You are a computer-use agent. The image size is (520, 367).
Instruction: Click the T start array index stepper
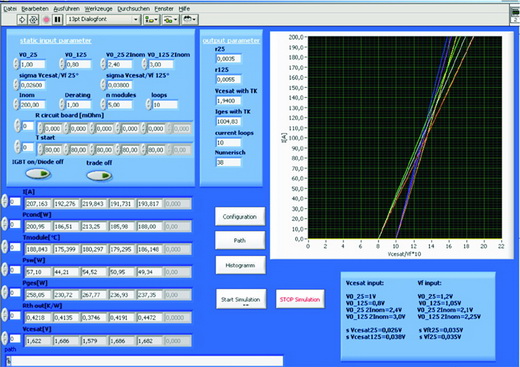18,147
